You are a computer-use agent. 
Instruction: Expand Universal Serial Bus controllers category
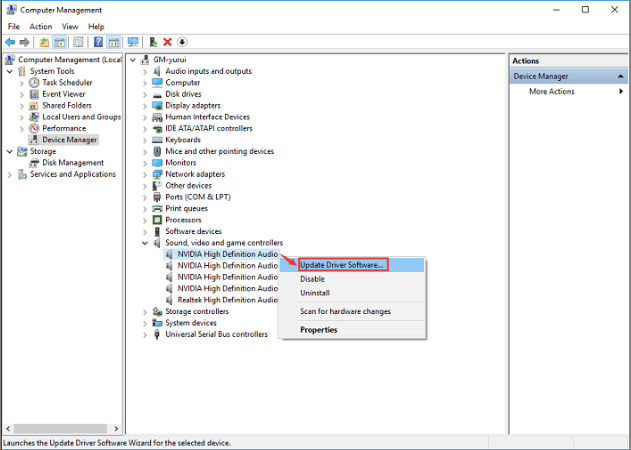144,335
